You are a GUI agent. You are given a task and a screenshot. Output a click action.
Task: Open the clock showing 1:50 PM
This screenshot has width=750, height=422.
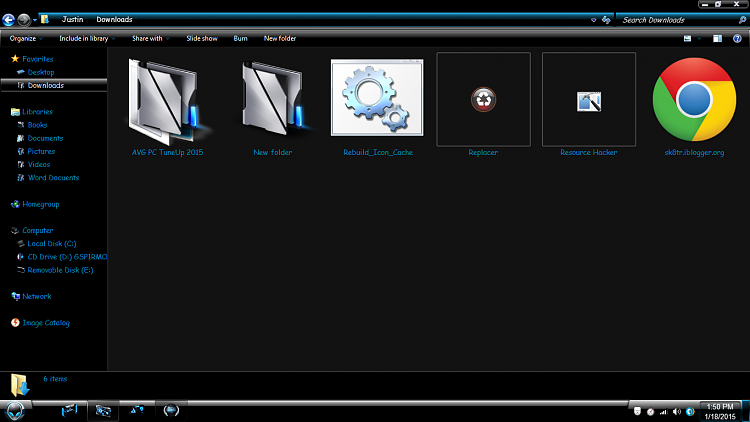[720, 411]
